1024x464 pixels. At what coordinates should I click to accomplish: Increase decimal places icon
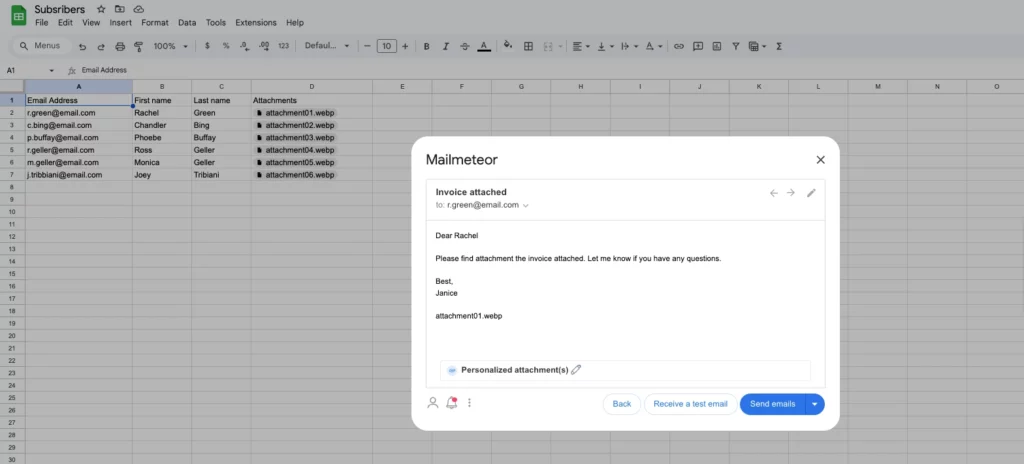[x=264, y=46]
